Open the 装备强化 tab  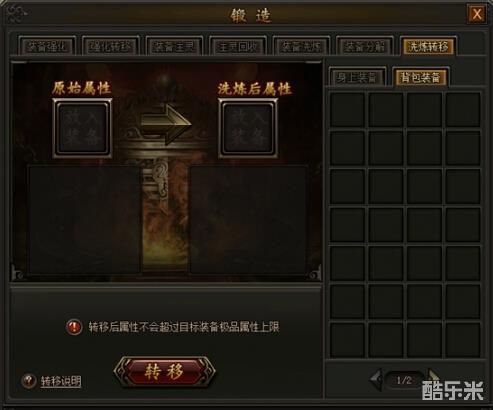coord(47,46)
